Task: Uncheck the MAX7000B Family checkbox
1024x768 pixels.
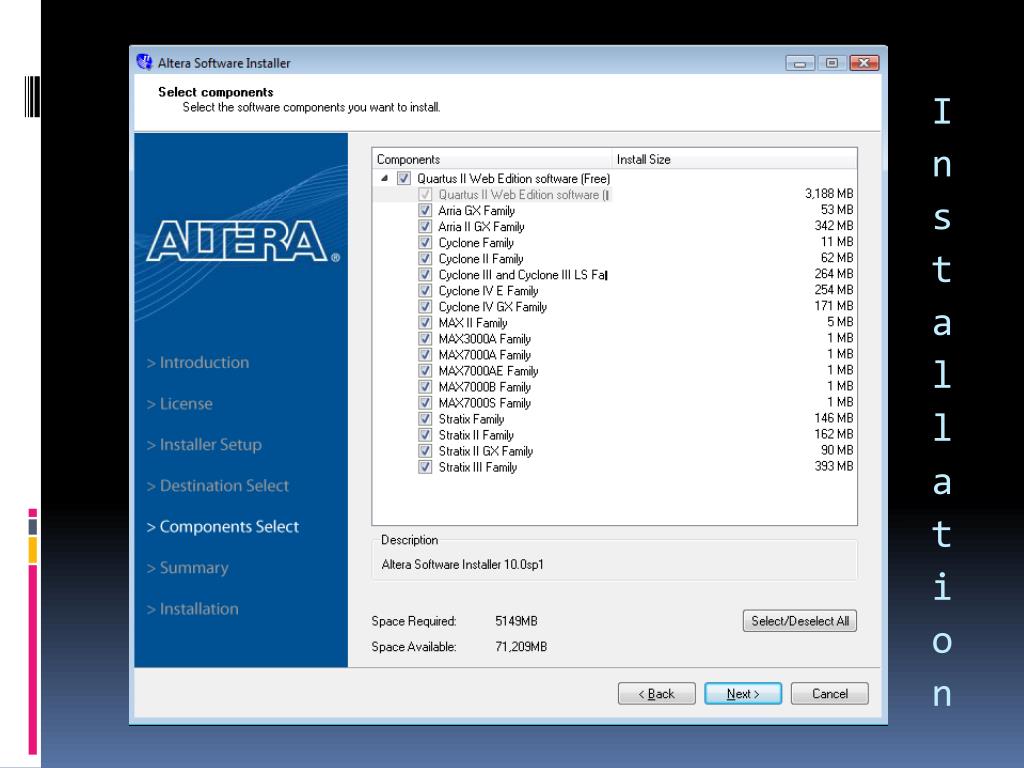Action: (x=425, y=387)
